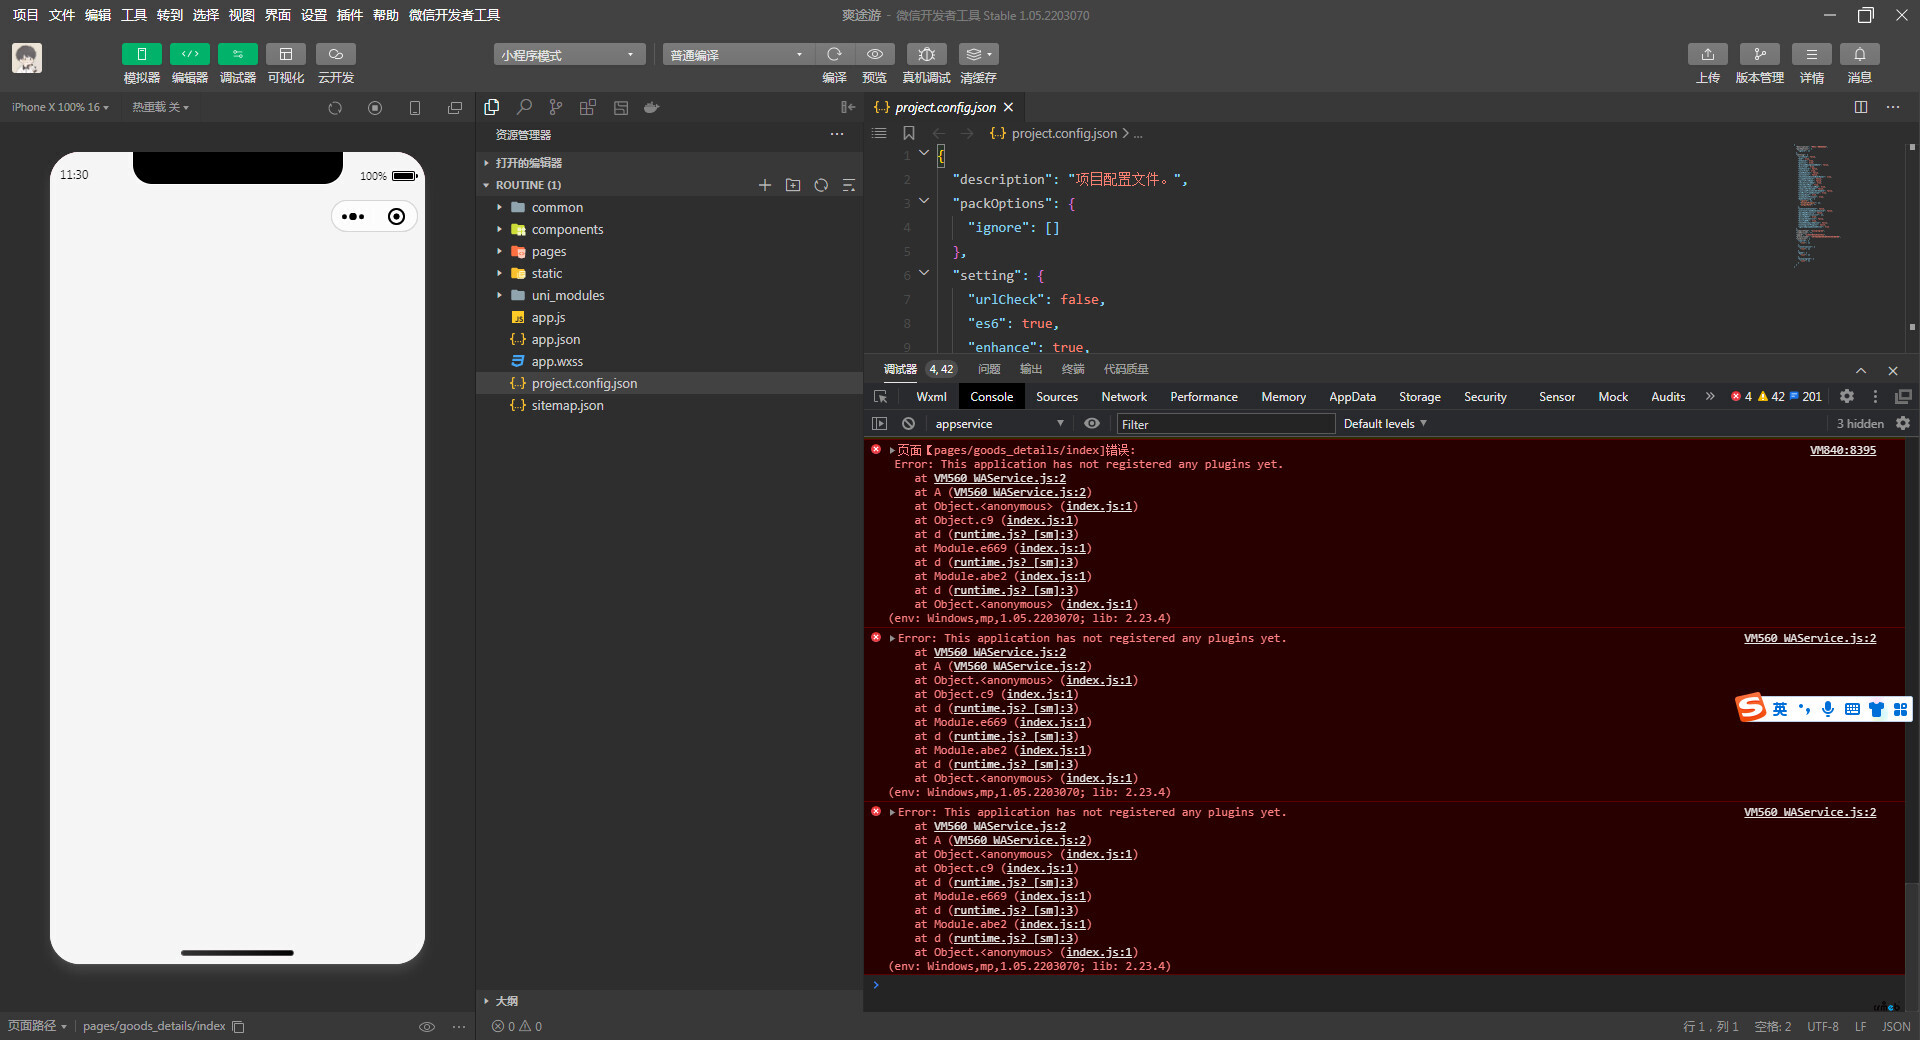Split the editor view
The width and height of the screenshot is (1920, 1040).
1861,107
